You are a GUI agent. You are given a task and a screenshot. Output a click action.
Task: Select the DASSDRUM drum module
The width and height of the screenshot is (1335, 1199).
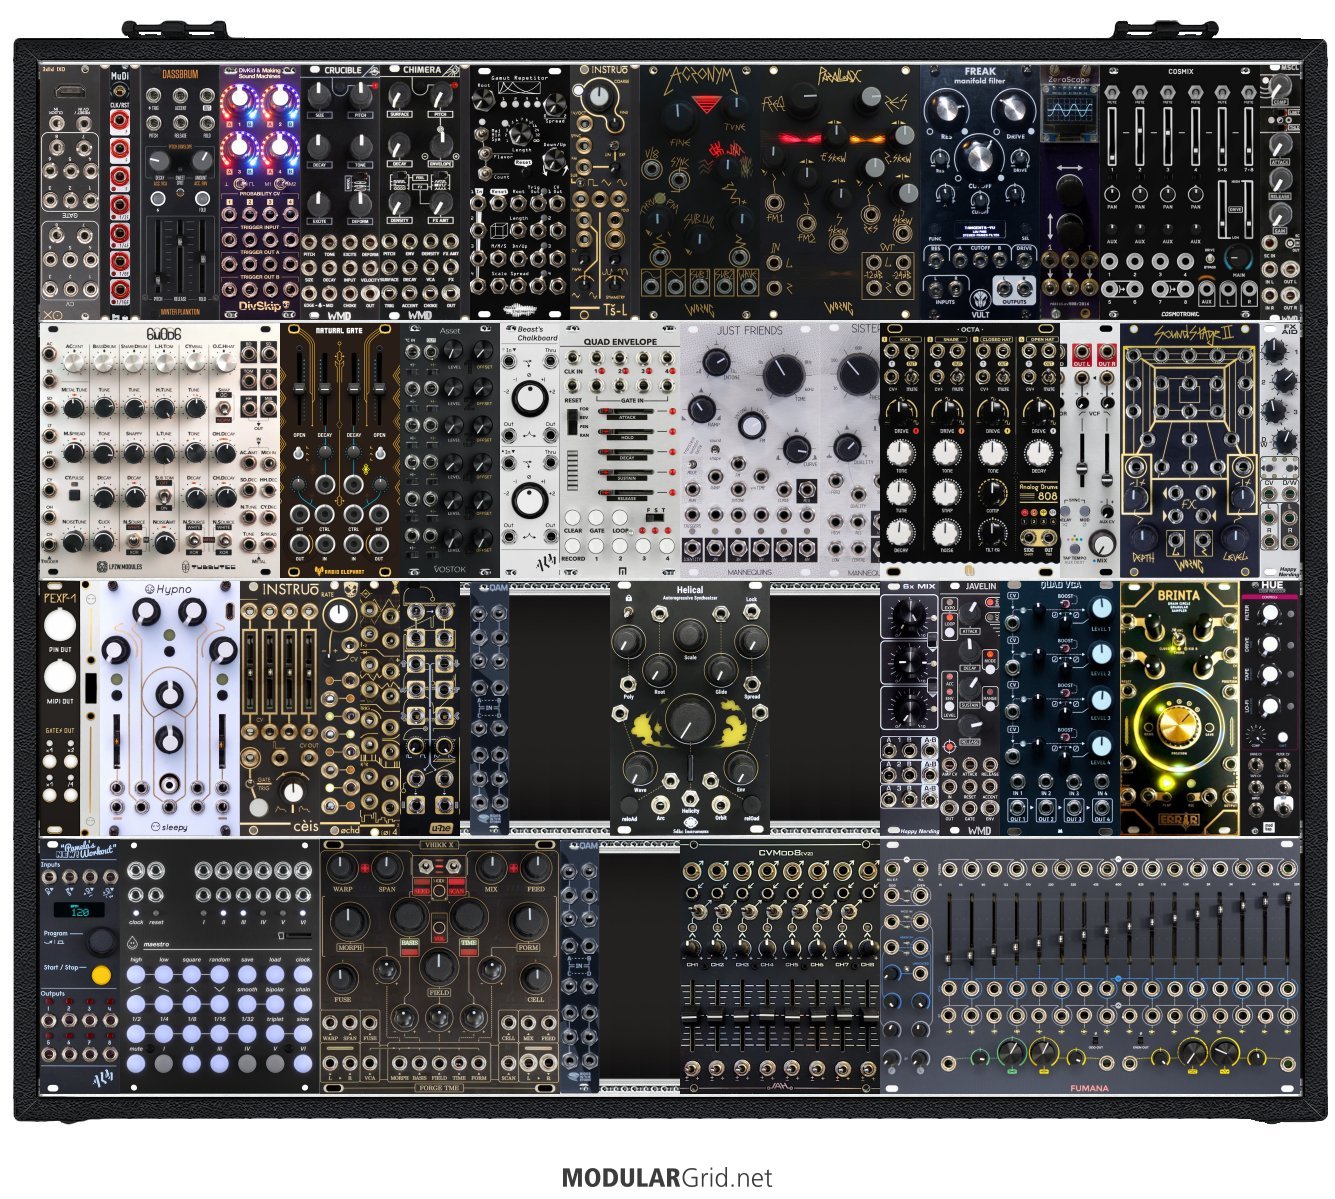[180, 191]
